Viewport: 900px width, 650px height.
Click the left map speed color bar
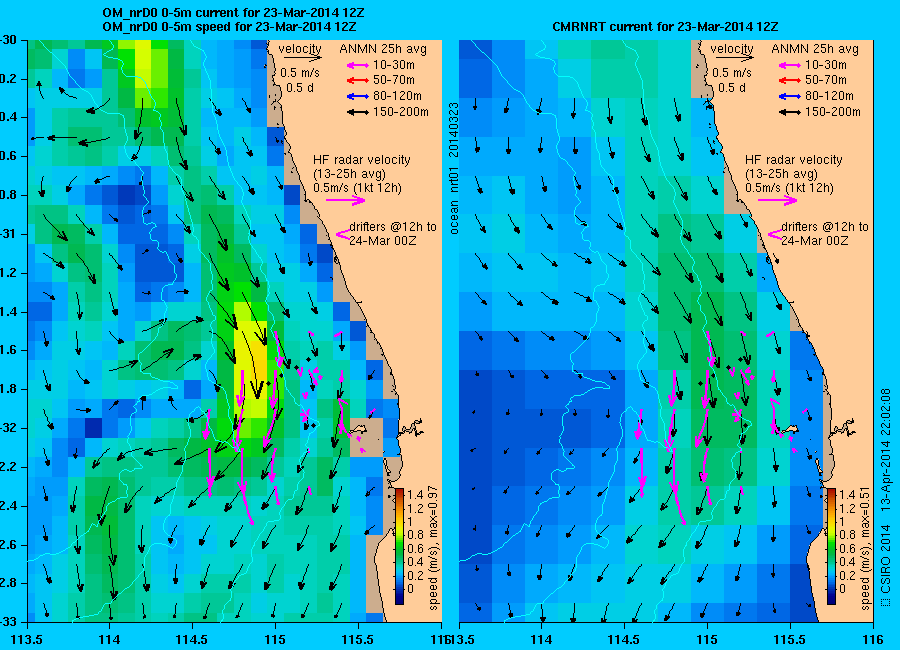coord(399,547)
